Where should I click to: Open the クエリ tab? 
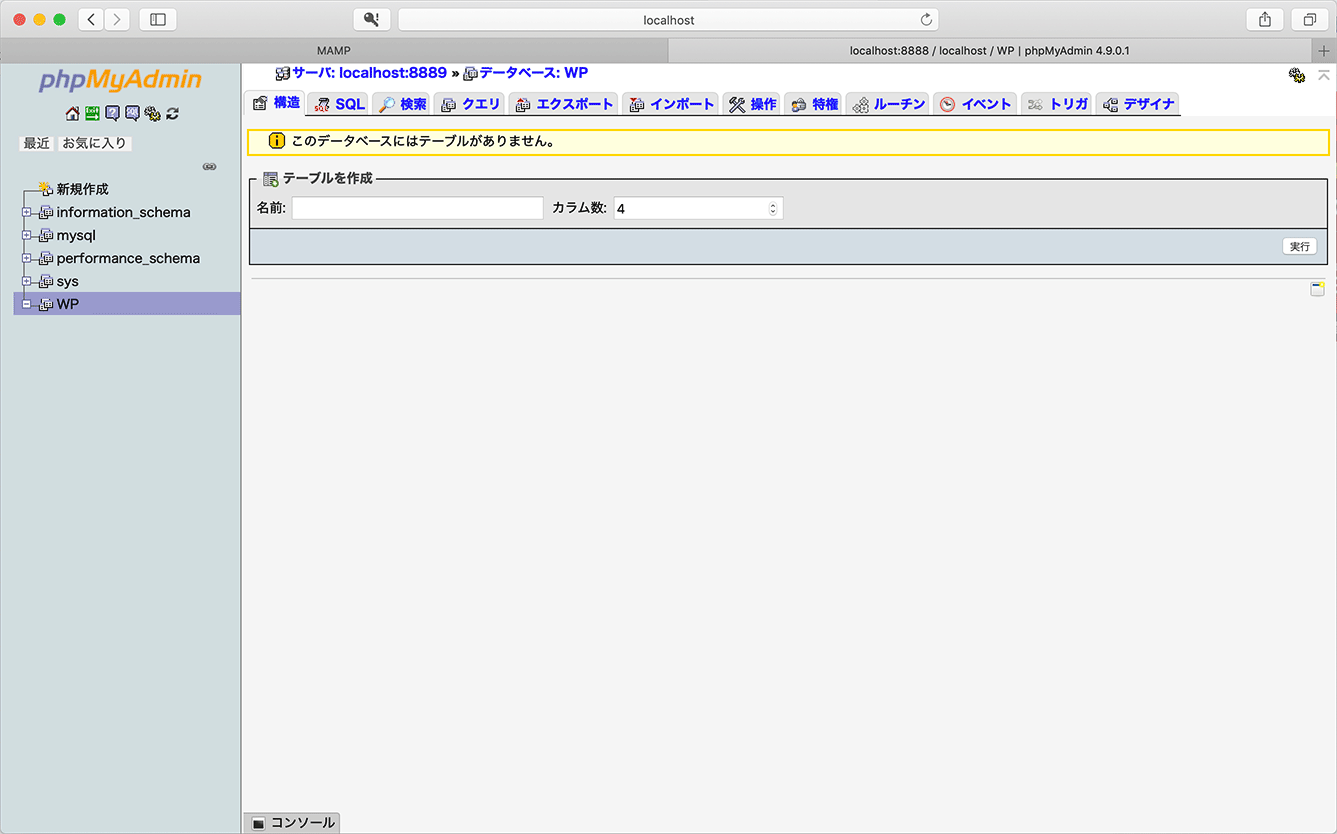coord(469,104)
